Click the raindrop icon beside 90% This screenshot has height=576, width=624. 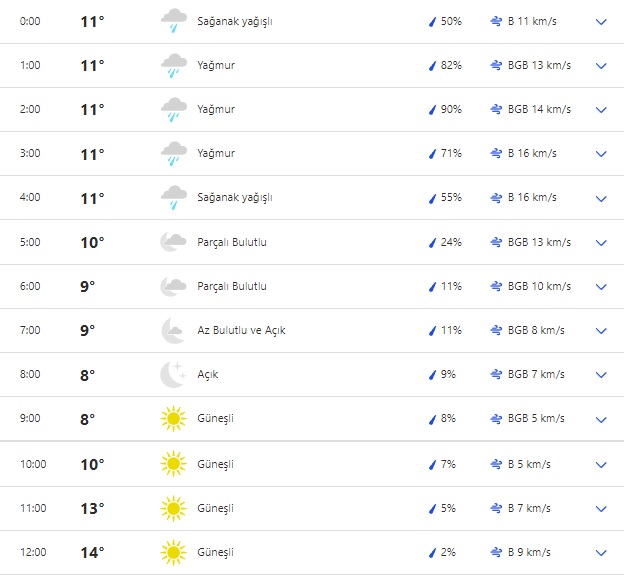coord(433,109)
